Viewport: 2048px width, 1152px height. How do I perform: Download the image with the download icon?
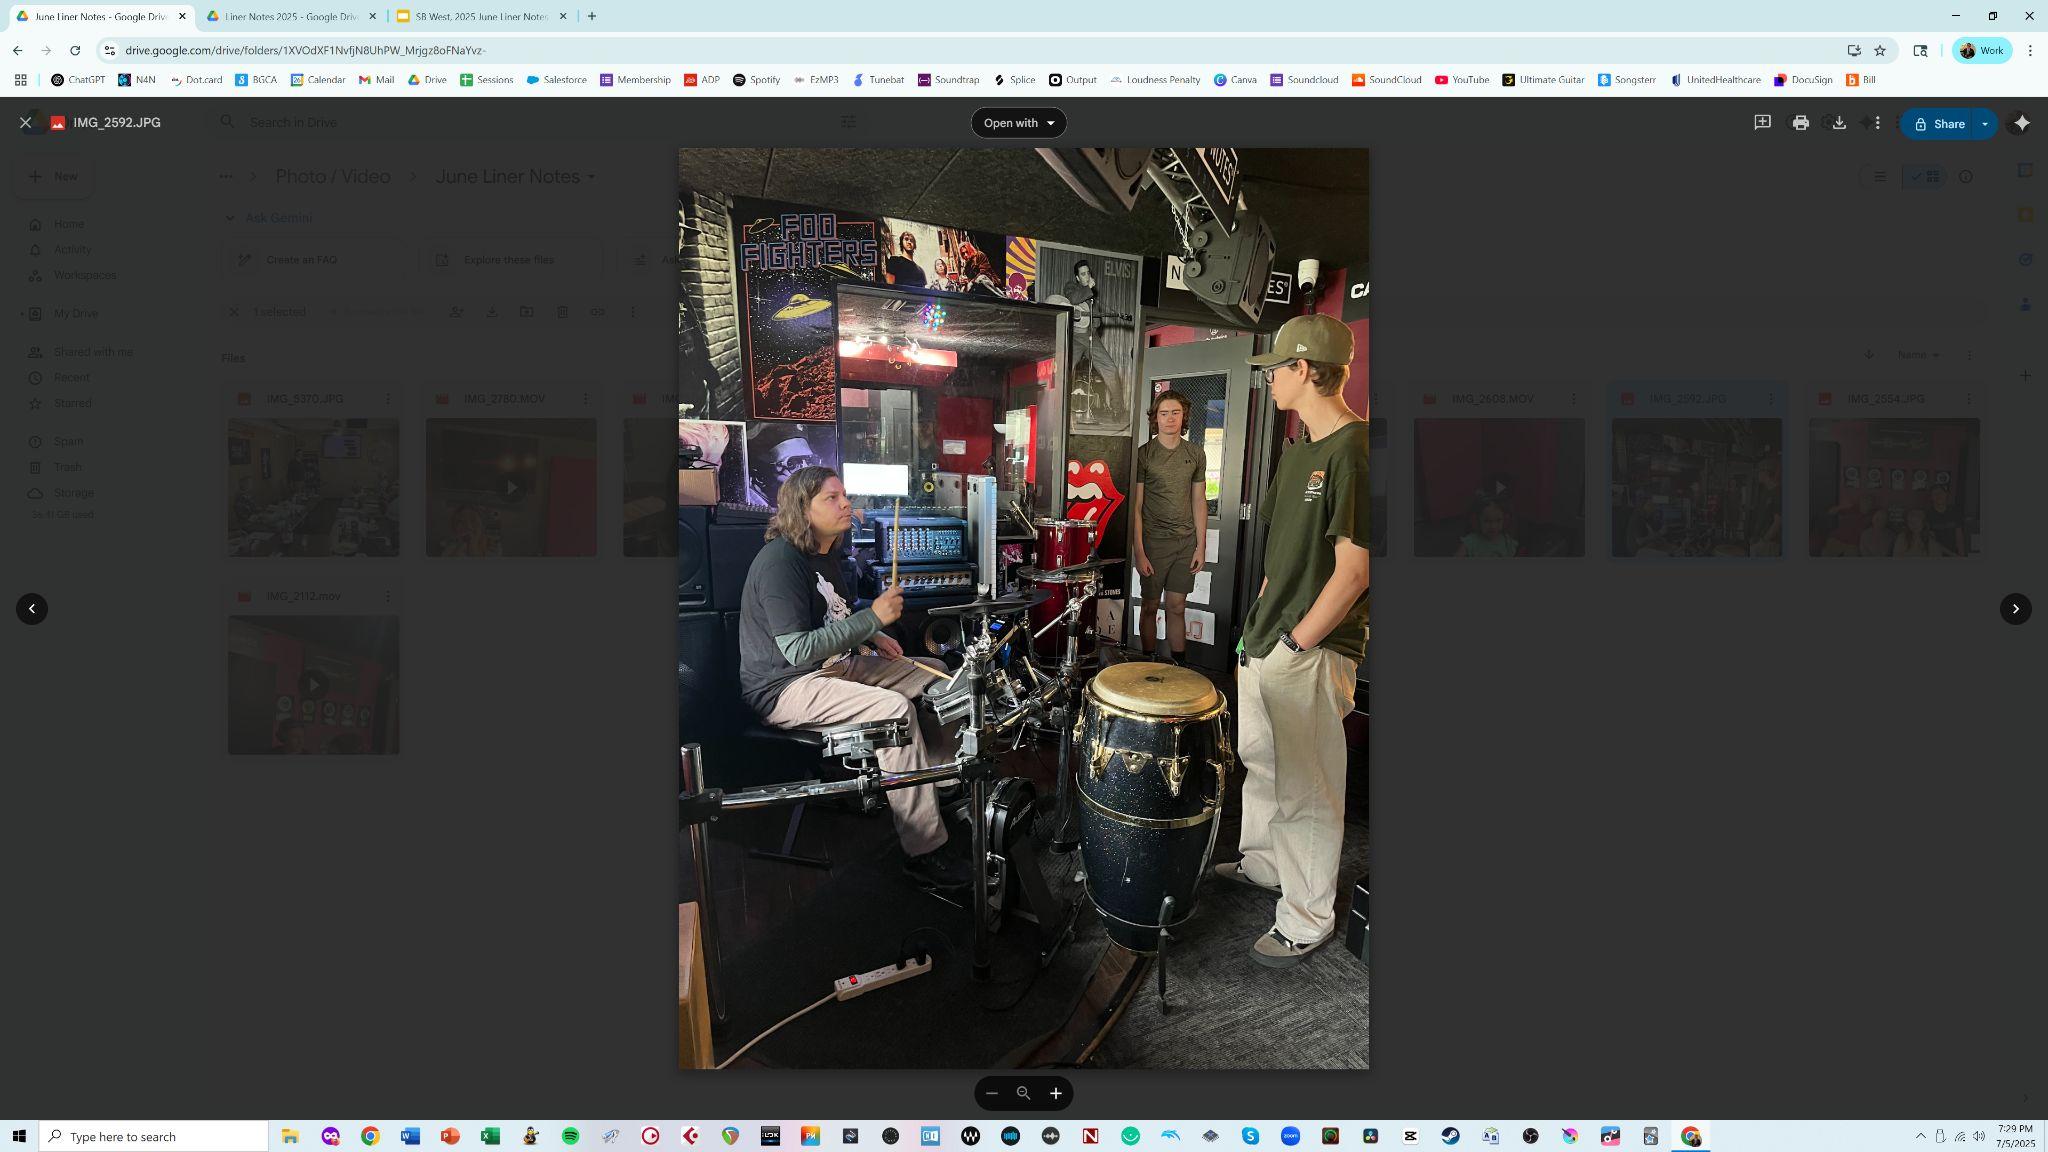point(1839,123)
